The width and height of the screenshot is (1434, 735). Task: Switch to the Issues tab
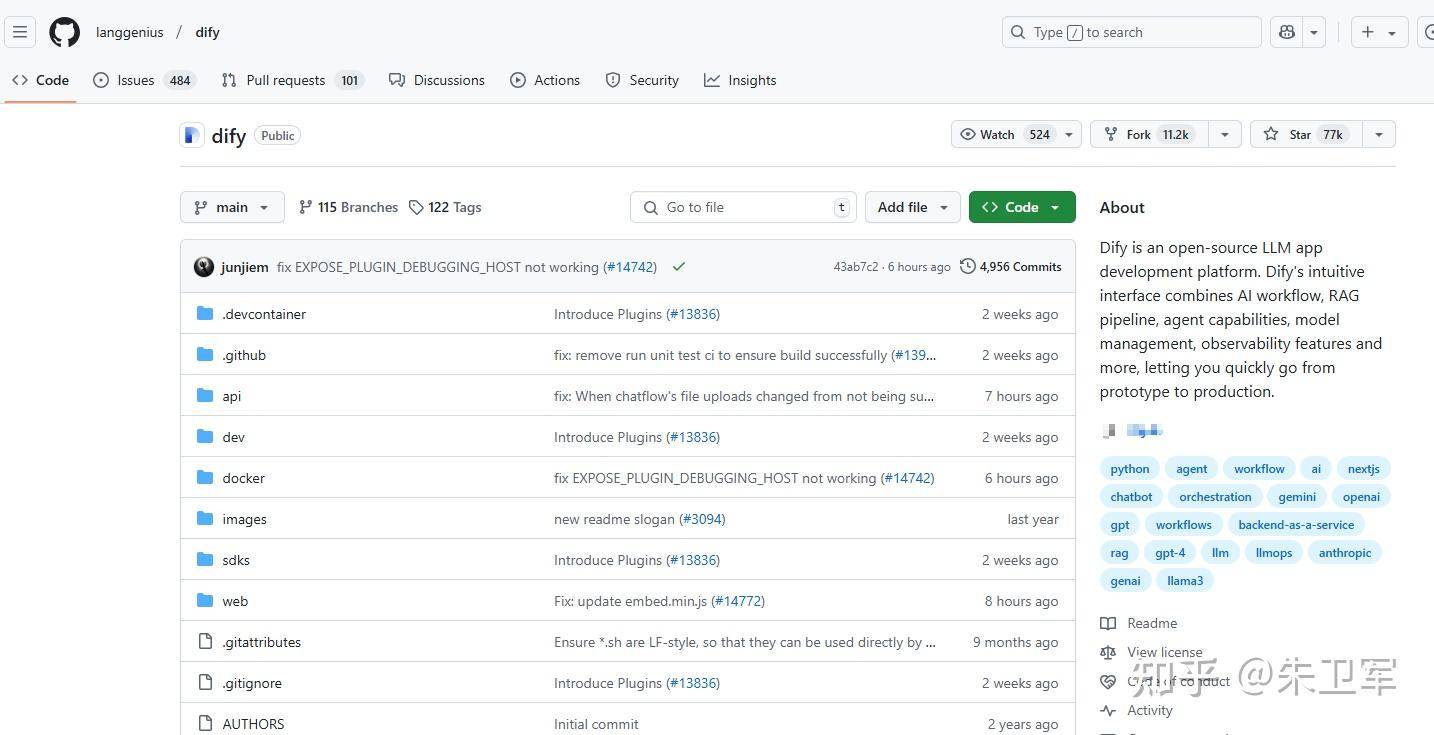click(144, 80)
